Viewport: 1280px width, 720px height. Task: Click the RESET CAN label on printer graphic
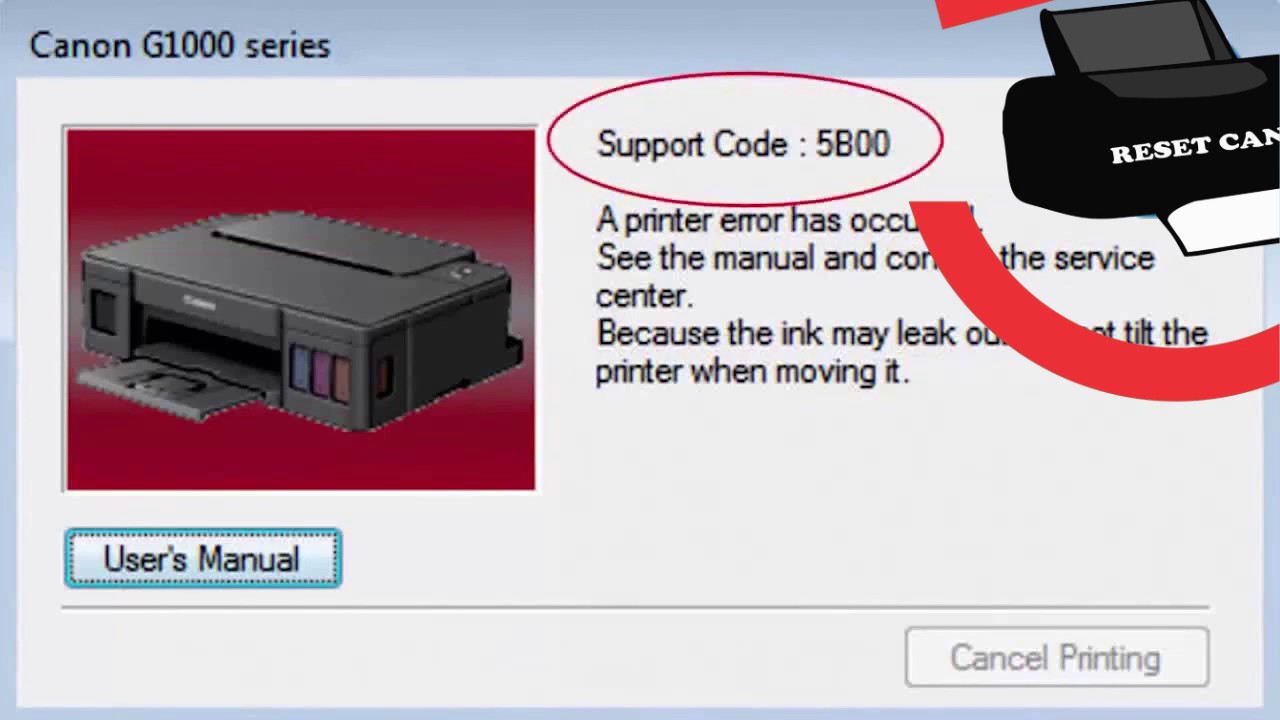coord(1195,148)
